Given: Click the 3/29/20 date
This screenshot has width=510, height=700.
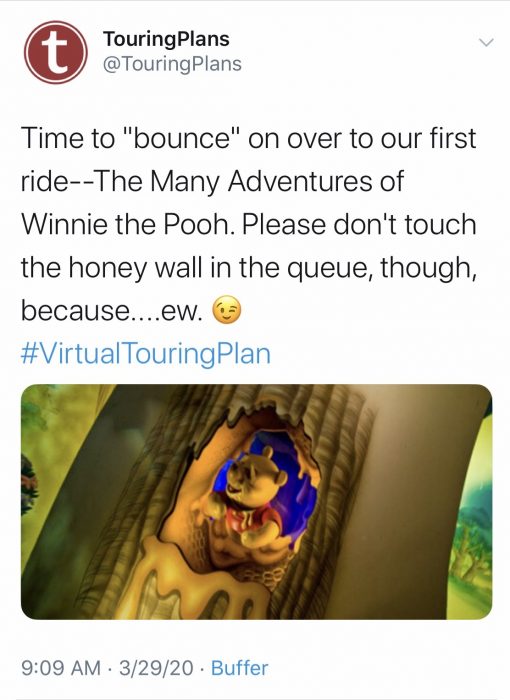Looking at the screenshot, I should point(156,668).
